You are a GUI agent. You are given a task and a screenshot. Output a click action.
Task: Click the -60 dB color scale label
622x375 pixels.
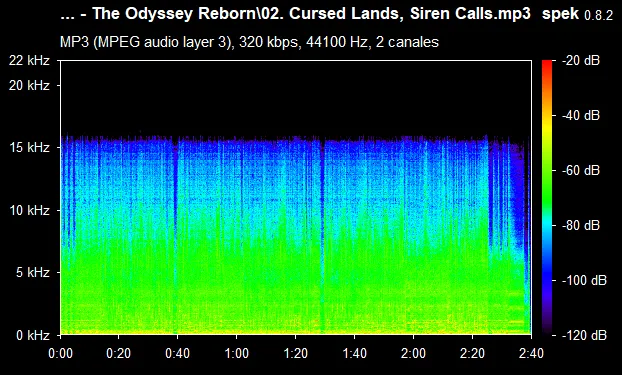[x=581, y=171]
